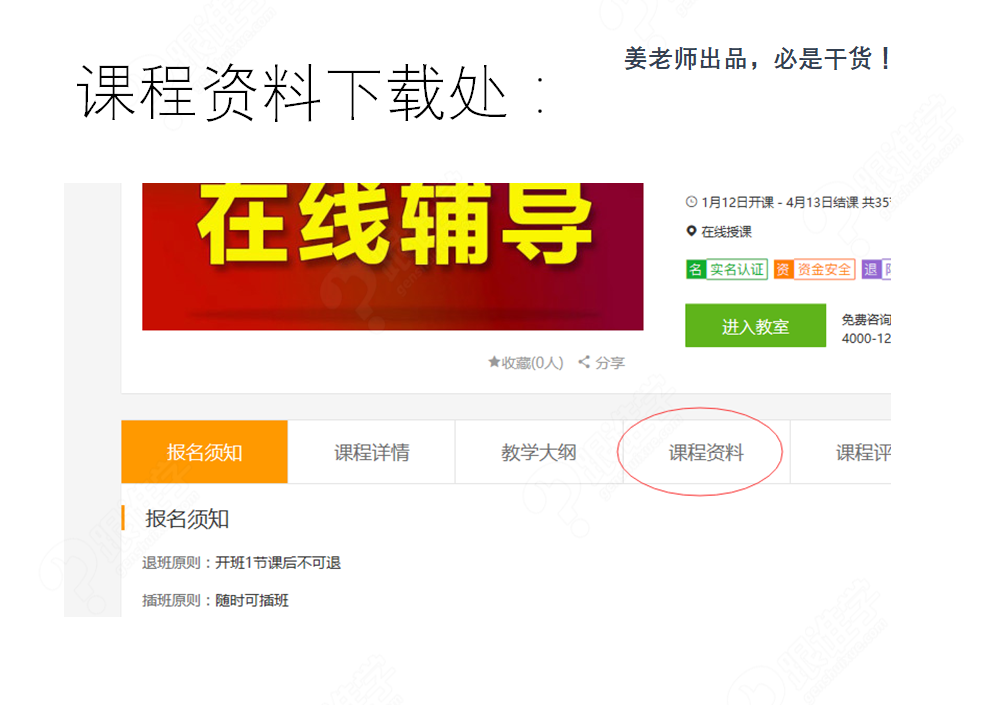
Task: Click the 实名认证 label
Action: [x=737, y=269]
